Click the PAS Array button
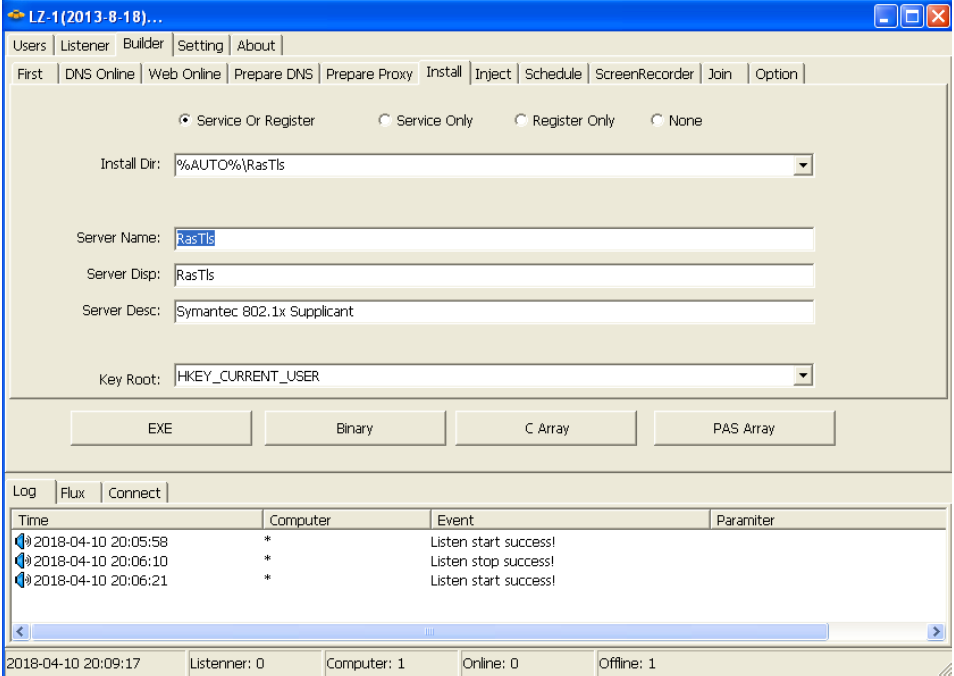The height and width of the screenshot is (676, 954). click(x=744, y=428)
